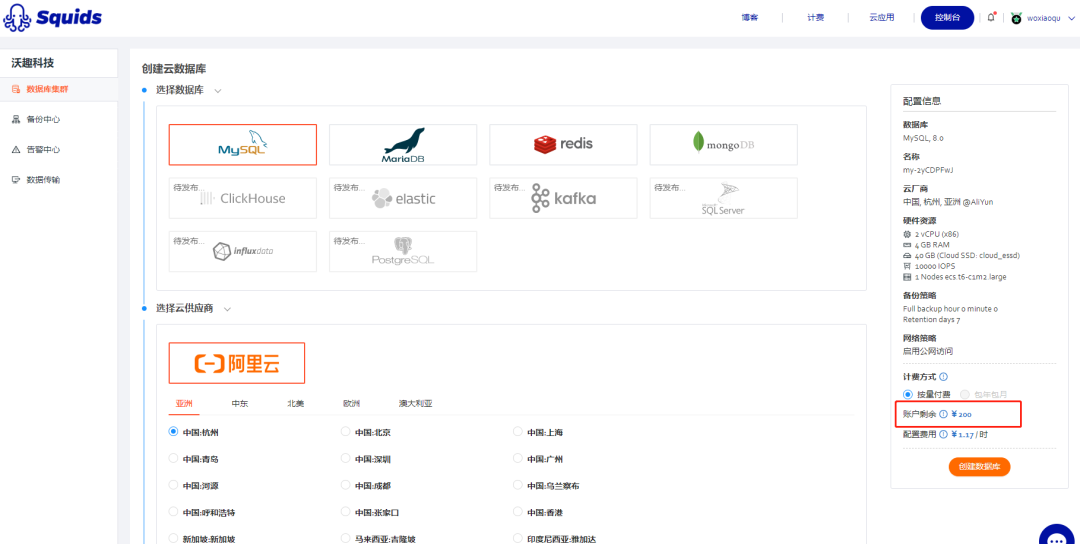Screen dimensions: 1080x544
Task: Select the mongoDB database card
Action: pos(723,145)
